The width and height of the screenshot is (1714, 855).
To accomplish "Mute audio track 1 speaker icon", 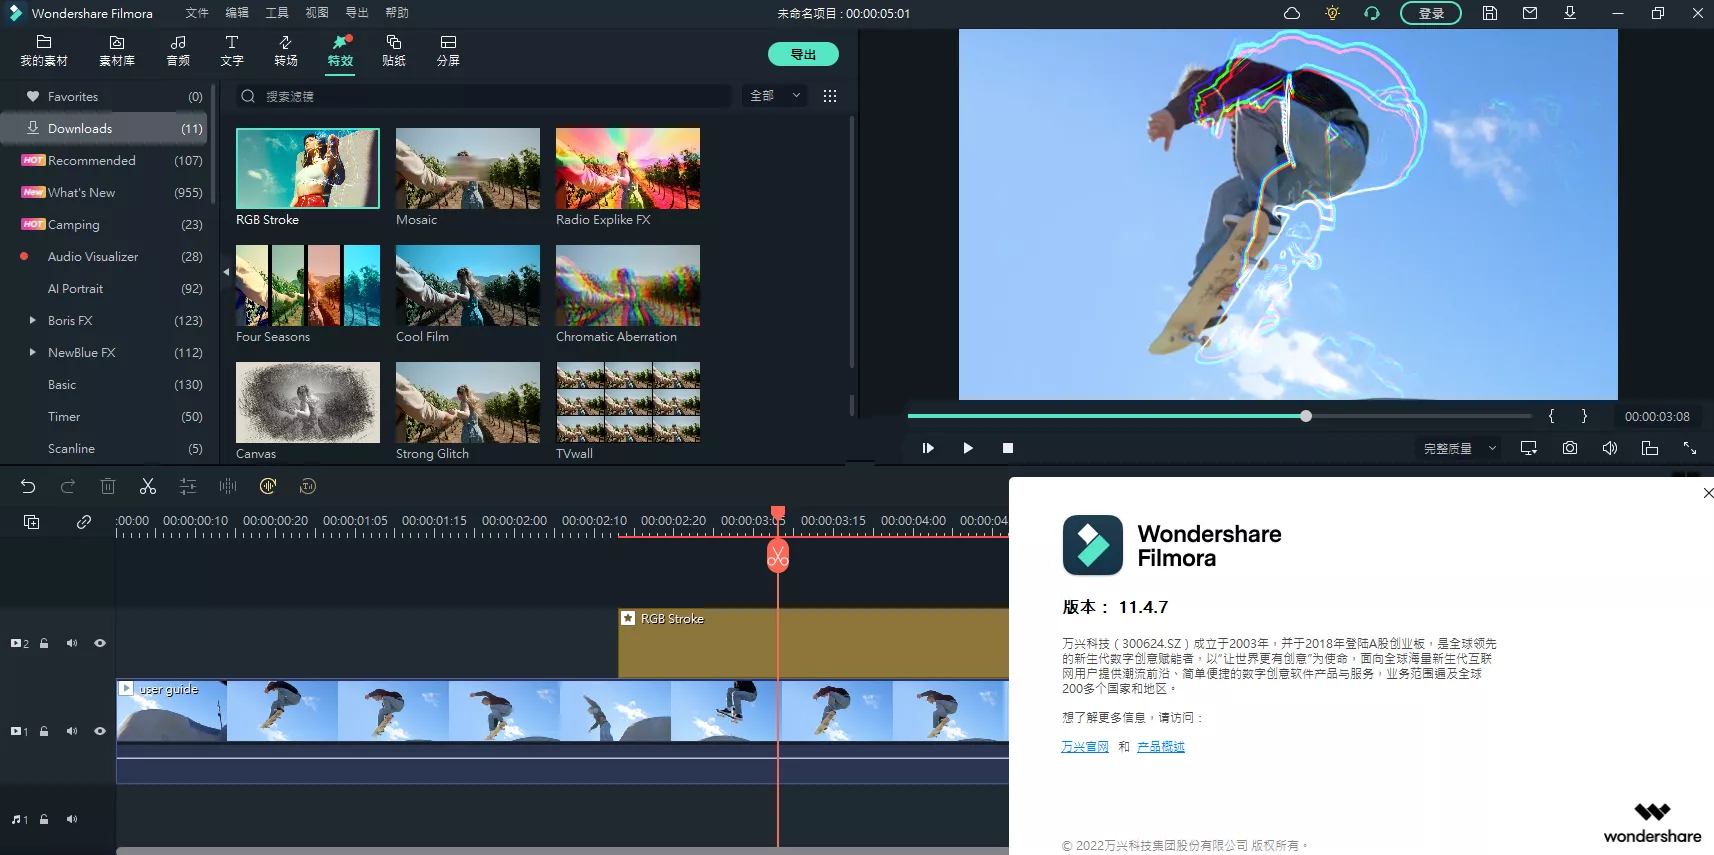I will point(72,819).
